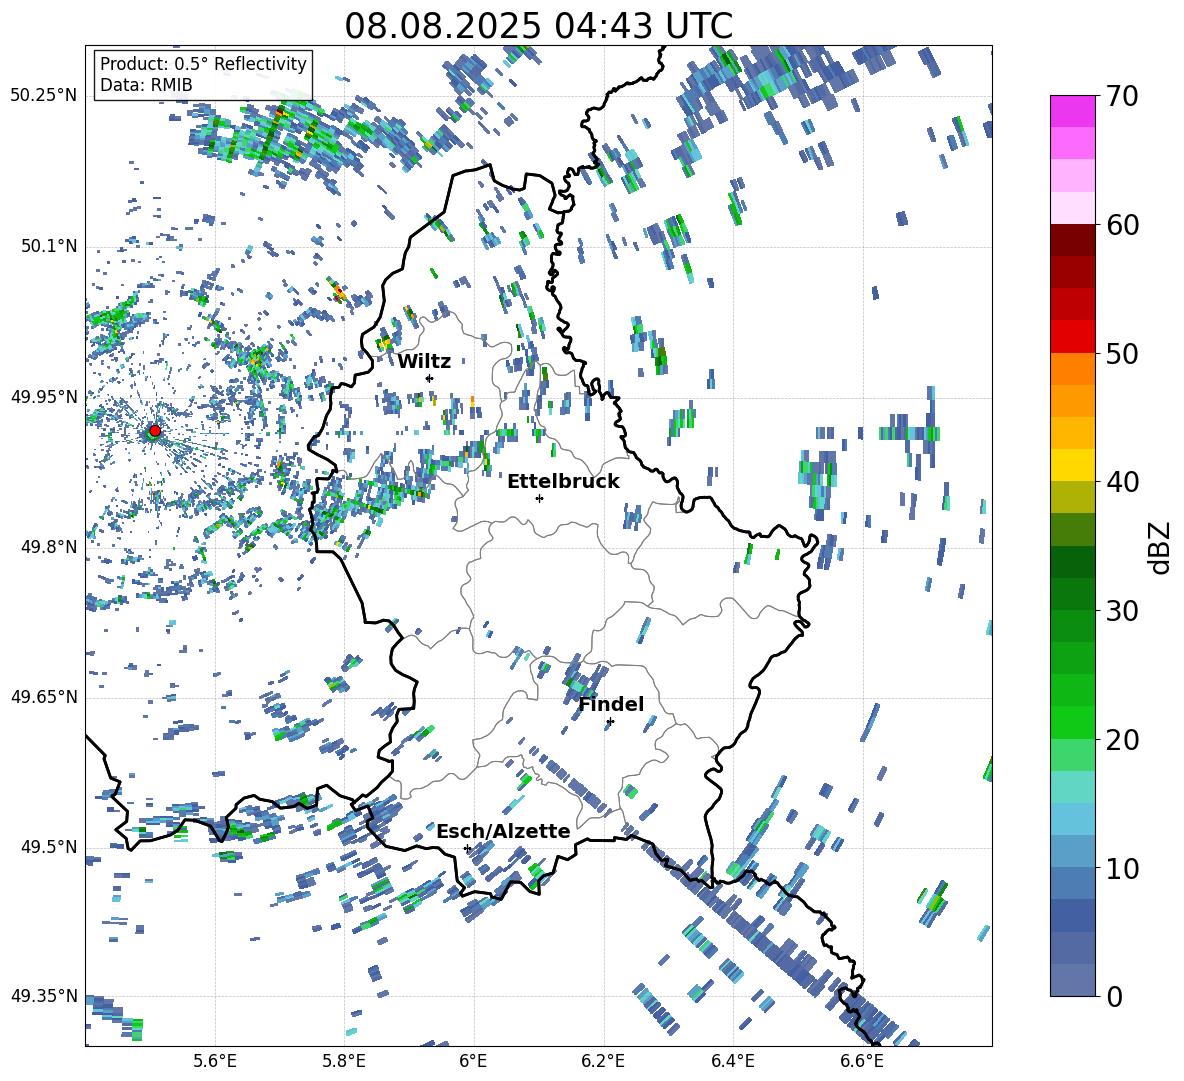
Task: Click the 49.8°N latitude label
Action: tap(48, 547)
